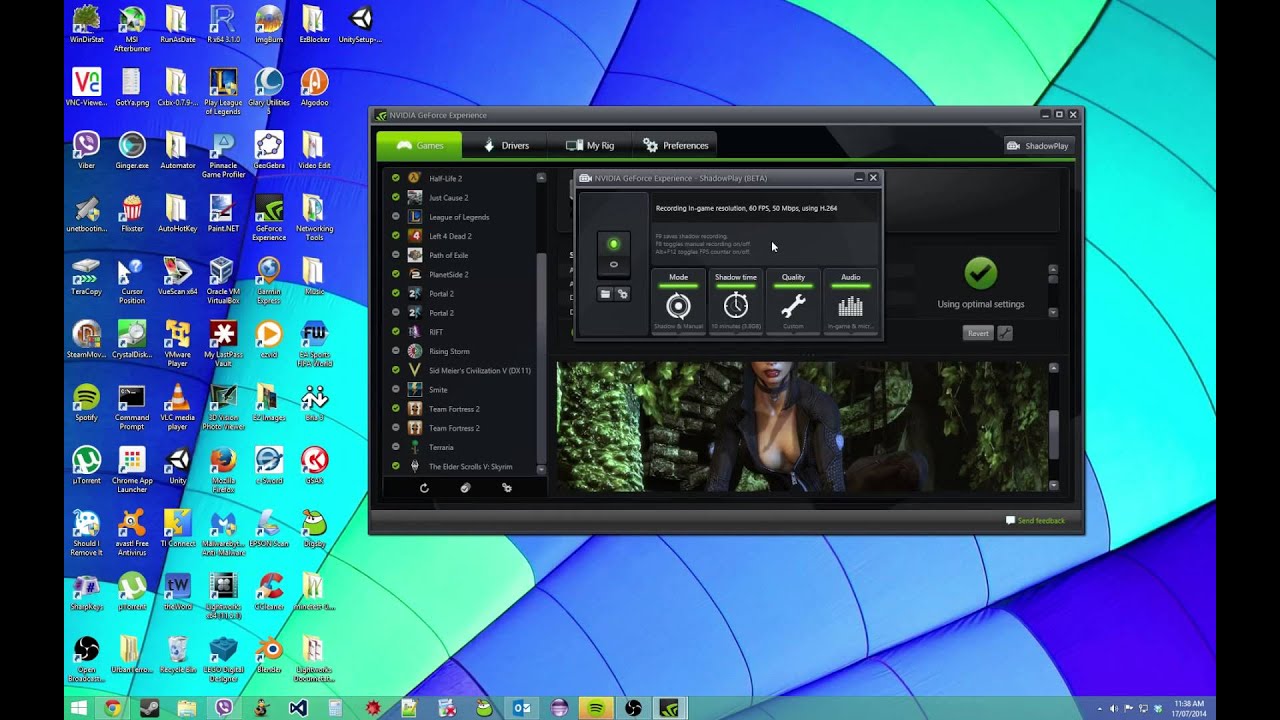
Task: Open Steam from the taskbar
Action: (149, 708)
